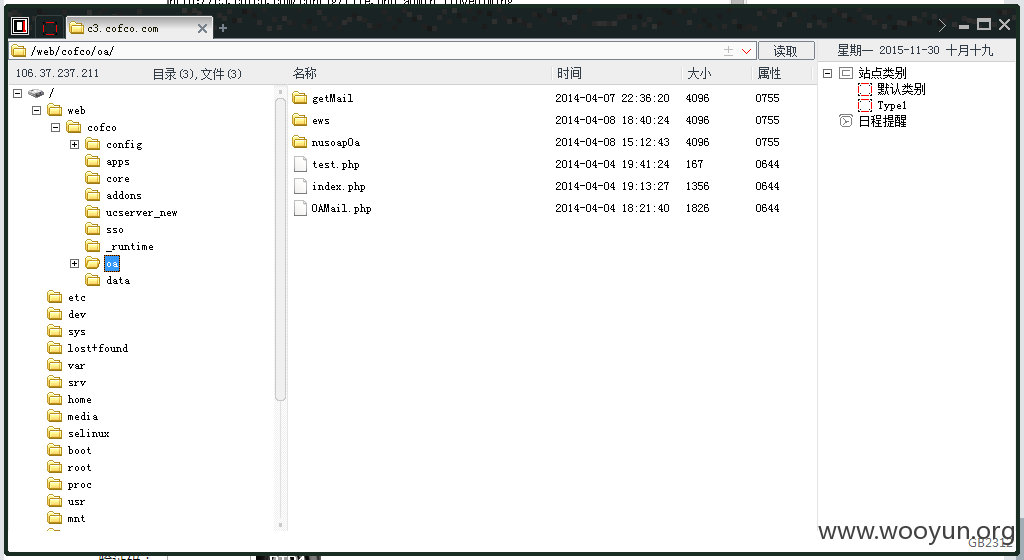Open the 日程提醒 schedule reminder icon
Image resolution: width=1024 pixels, height=560 pixels.
coord(846,121)
